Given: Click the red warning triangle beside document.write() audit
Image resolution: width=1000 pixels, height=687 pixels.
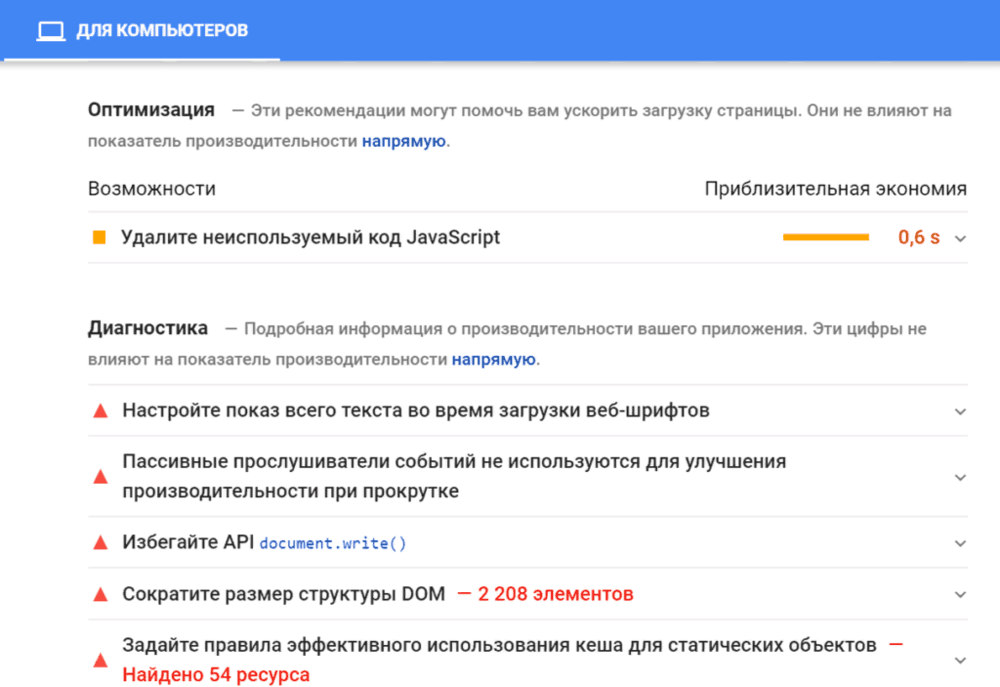Looking at the screenshot, I should tap(100, 543).
